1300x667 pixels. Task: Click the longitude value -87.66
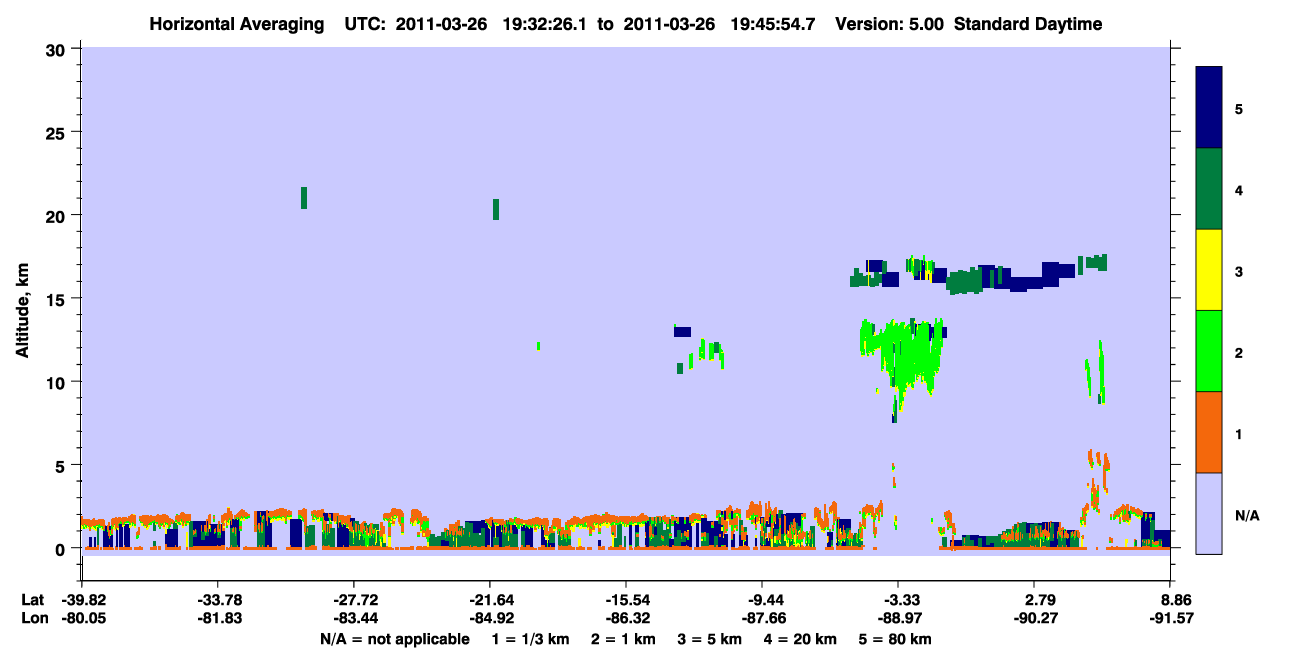(763, 618)
